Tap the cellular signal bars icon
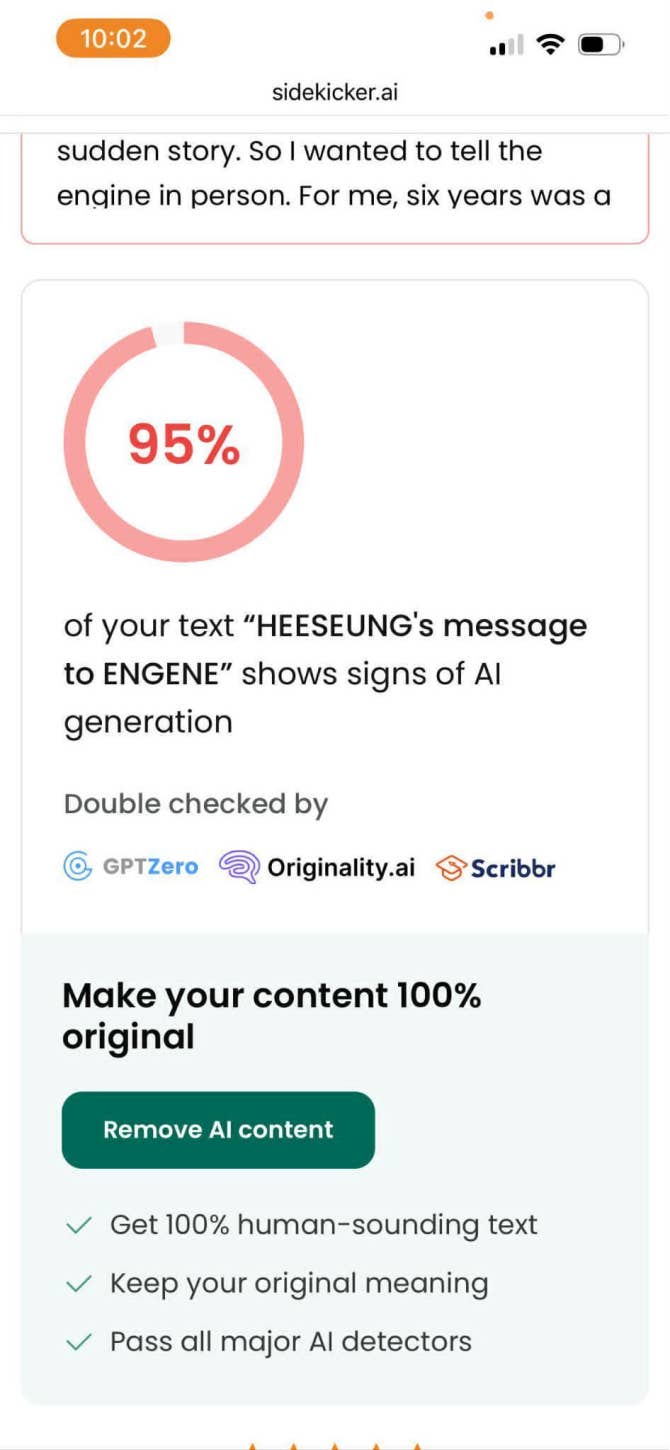The width and height of the screenshot is (670, 1450). (x=507, y=46)
